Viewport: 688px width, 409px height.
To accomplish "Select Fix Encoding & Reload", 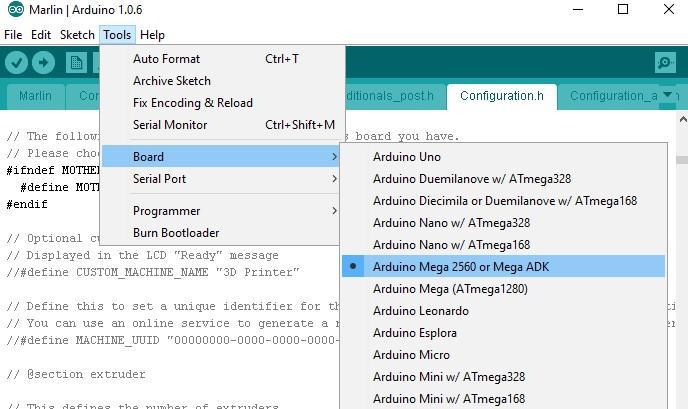I will click(x=192, y=103).
